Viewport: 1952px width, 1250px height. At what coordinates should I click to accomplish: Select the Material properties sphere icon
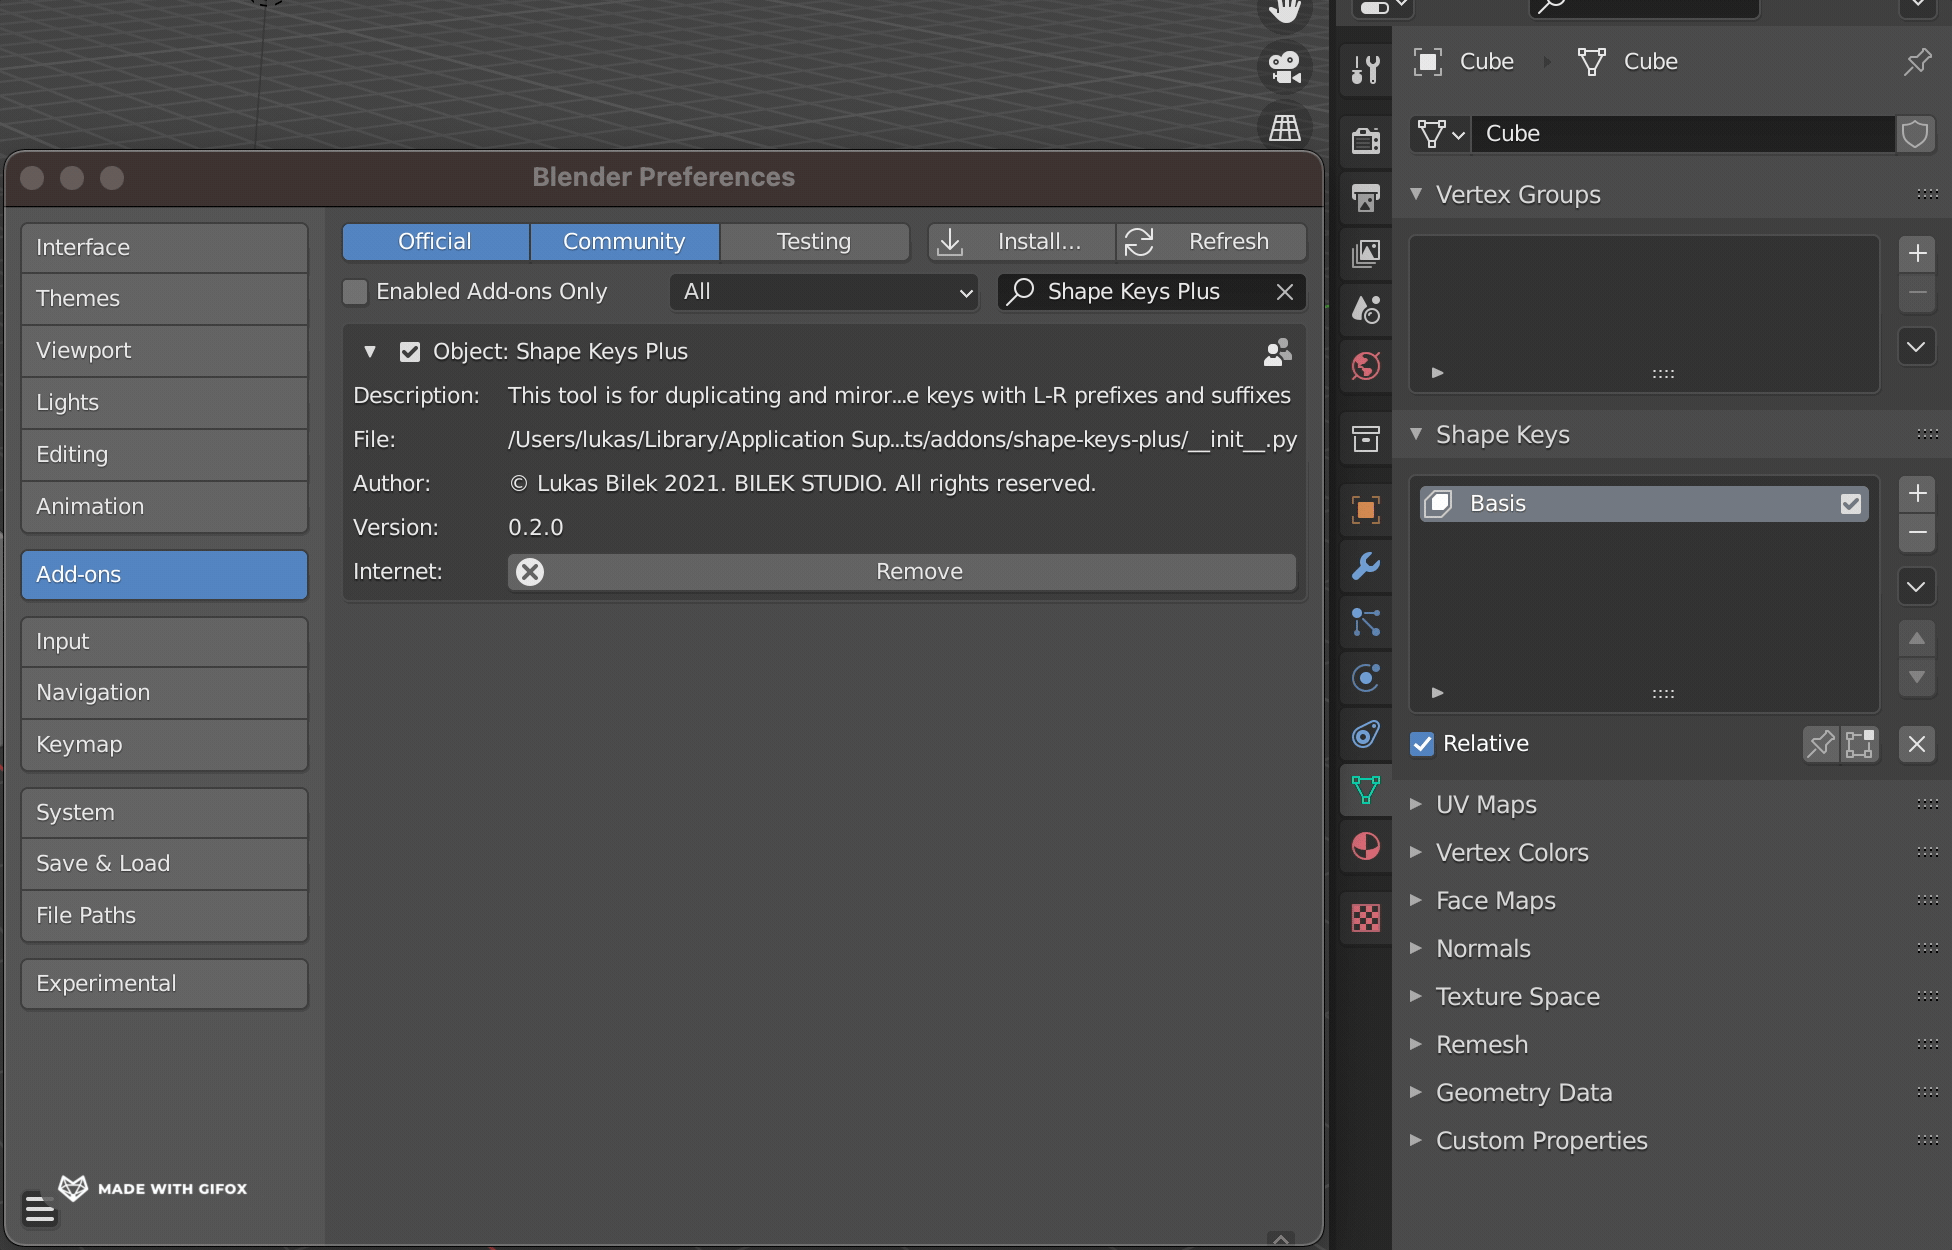pos(1365,845)
